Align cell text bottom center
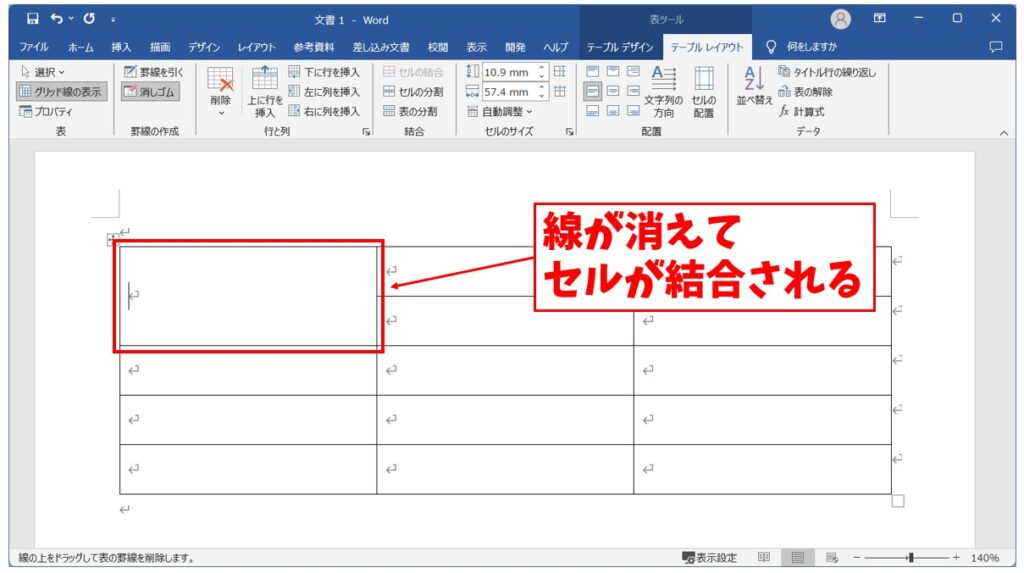 tap(613, 111)
